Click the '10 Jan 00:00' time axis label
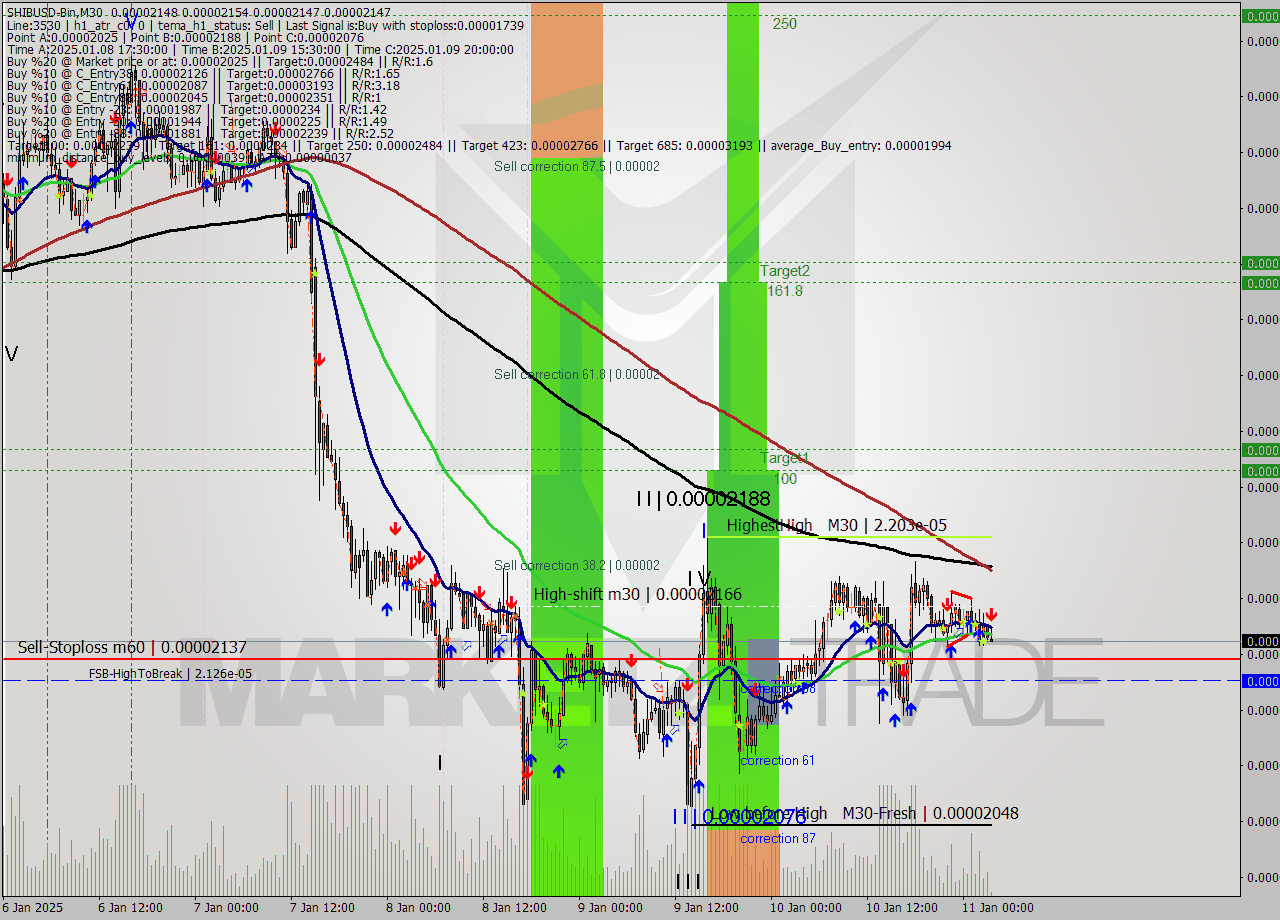The width and height of the screenshot is (1280, 920). point(808,908)
